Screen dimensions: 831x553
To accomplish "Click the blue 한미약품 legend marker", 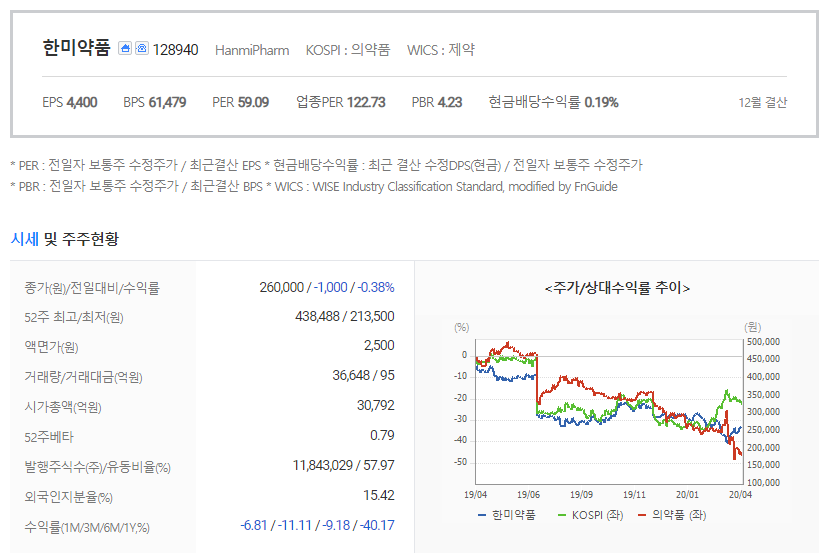I will pos(482,515).
